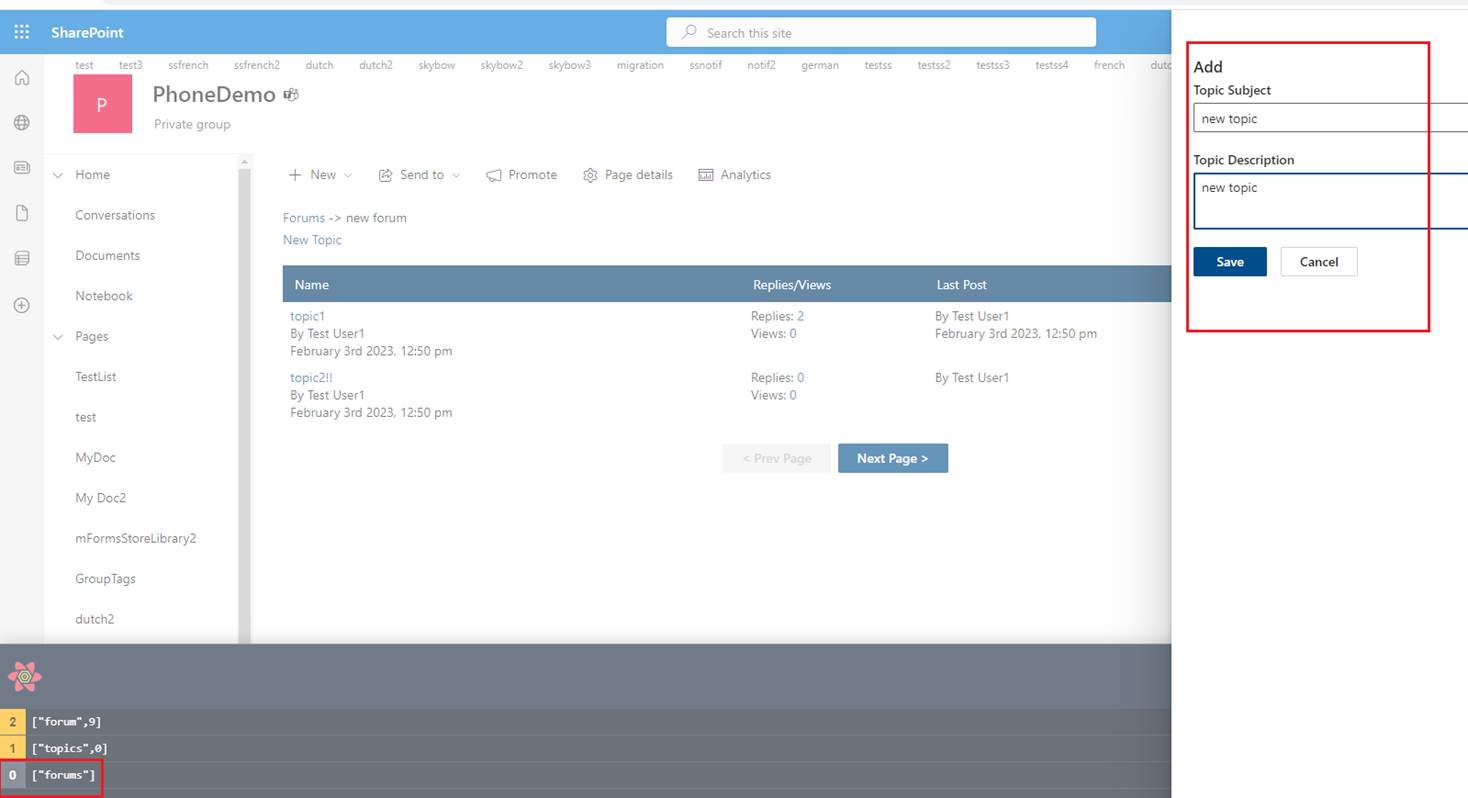The width and height of the screenshot is (1468, 798).
Task: Open My files page icon in rail
Action: coord(22,213)
